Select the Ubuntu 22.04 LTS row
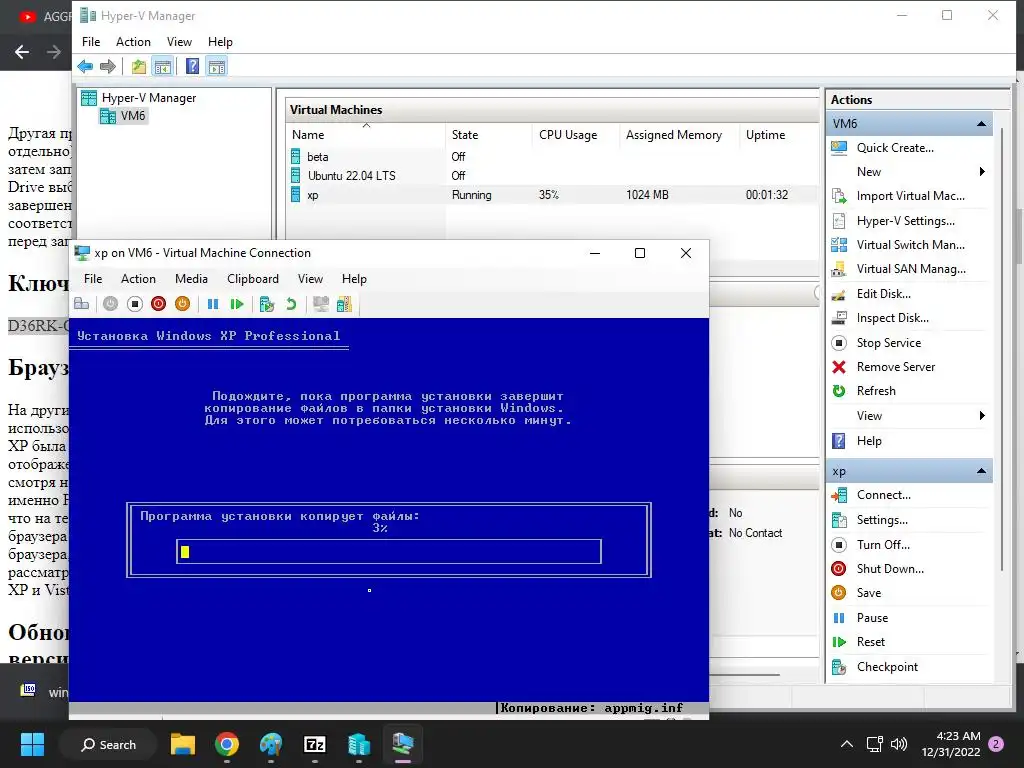The width and height of the screenshot is (1024, 768). 552,176
